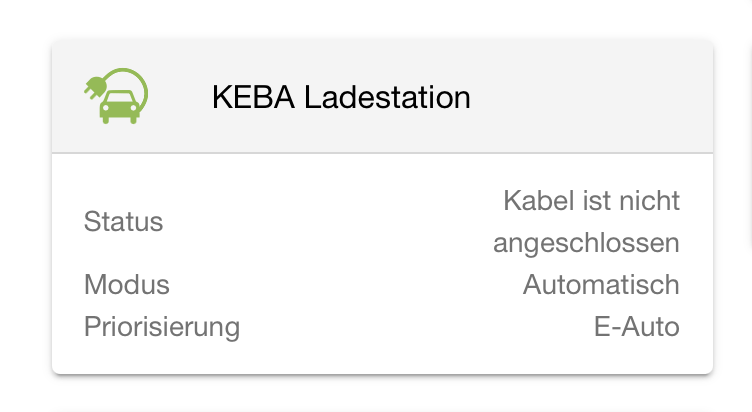The image size is (752, 412).
Task: Click the "Kabel ist nicht" status text
Action: [591, 201]
